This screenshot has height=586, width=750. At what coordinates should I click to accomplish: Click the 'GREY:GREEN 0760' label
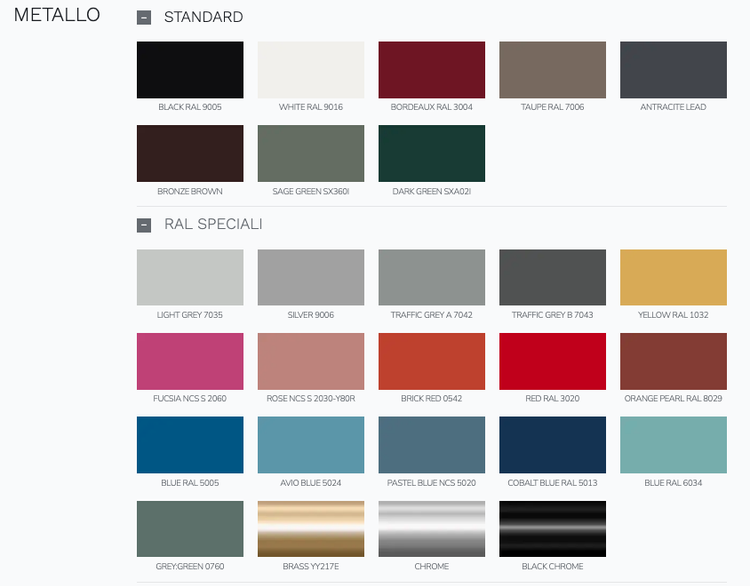[x=190, y=566]
